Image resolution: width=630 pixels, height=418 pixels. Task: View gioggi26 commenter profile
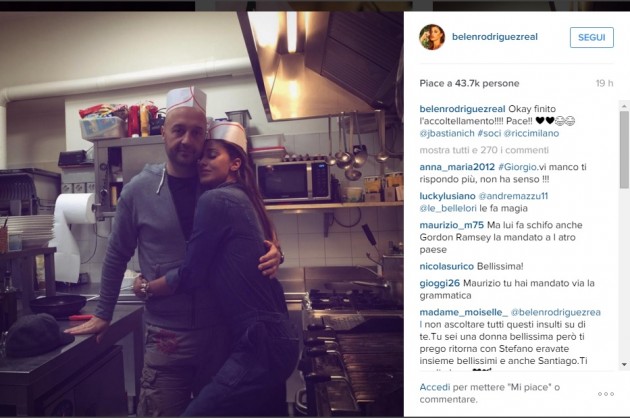coord(440,283)
